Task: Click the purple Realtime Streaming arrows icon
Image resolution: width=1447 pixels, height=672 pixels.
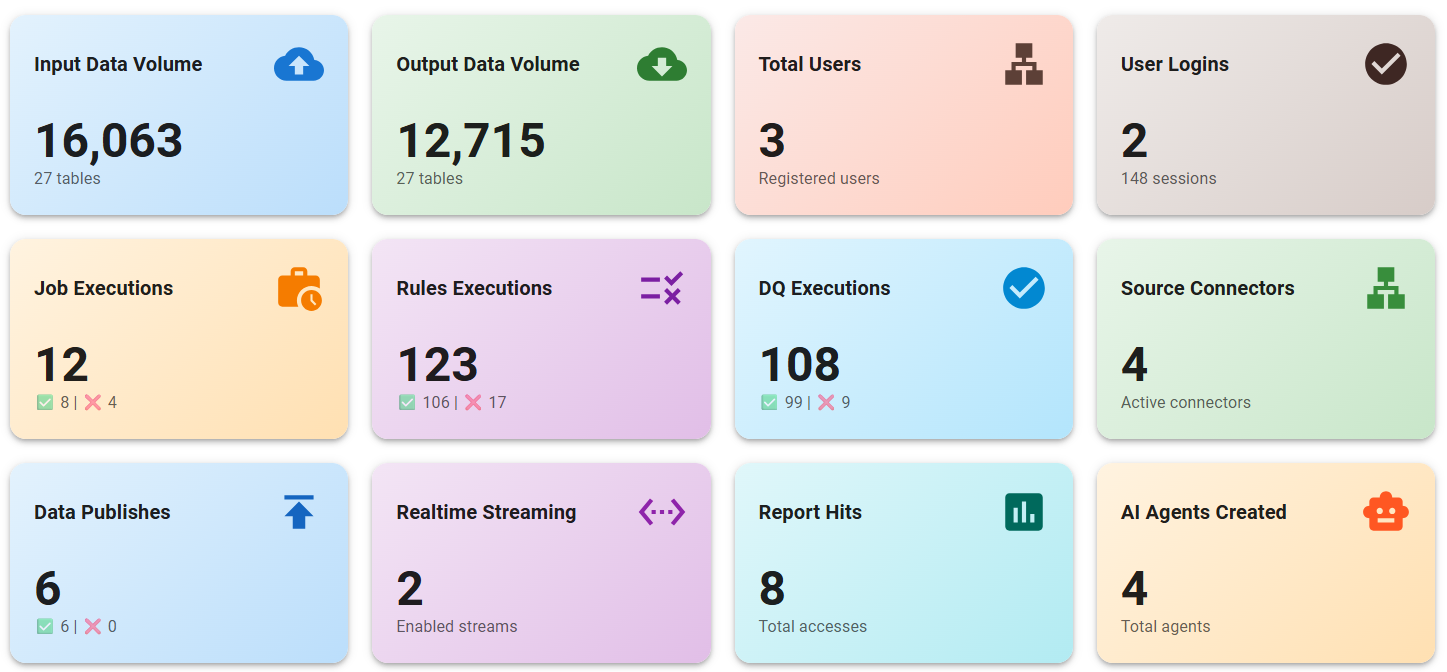Action: click(x=661, y=512)
